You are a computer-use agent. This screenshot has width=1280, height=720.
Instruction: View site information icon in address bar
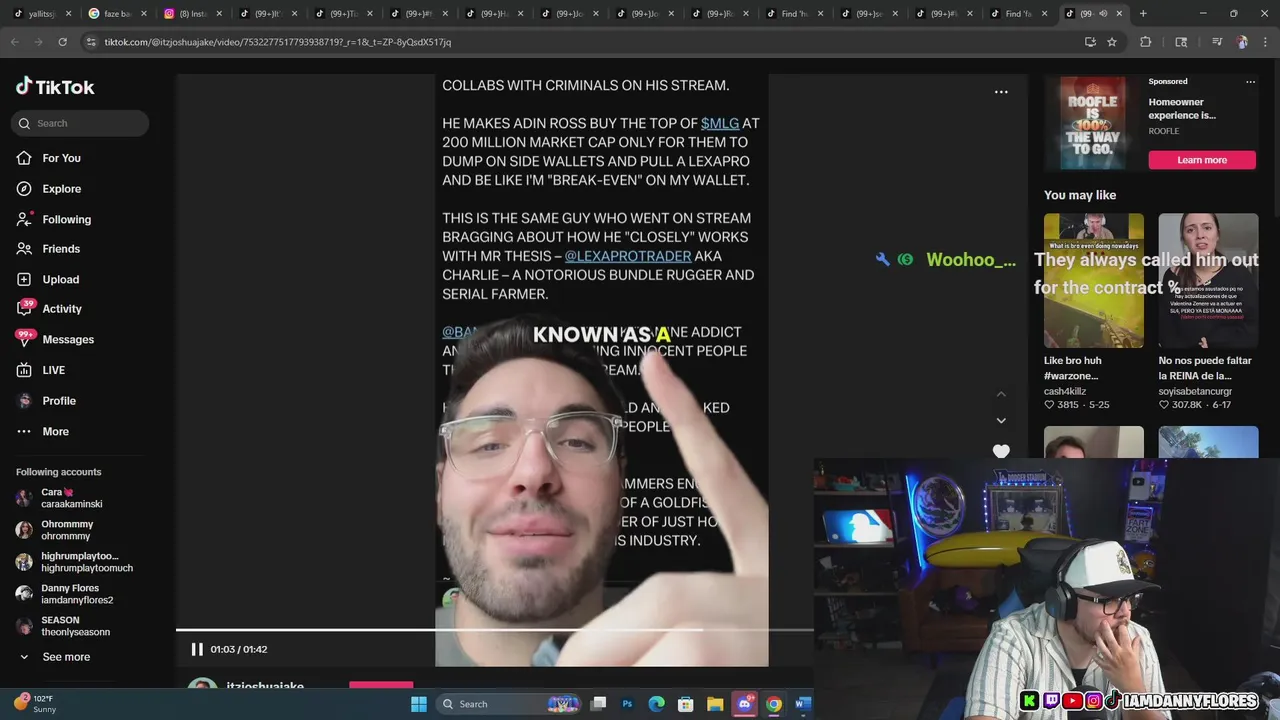tap(91, 42)
